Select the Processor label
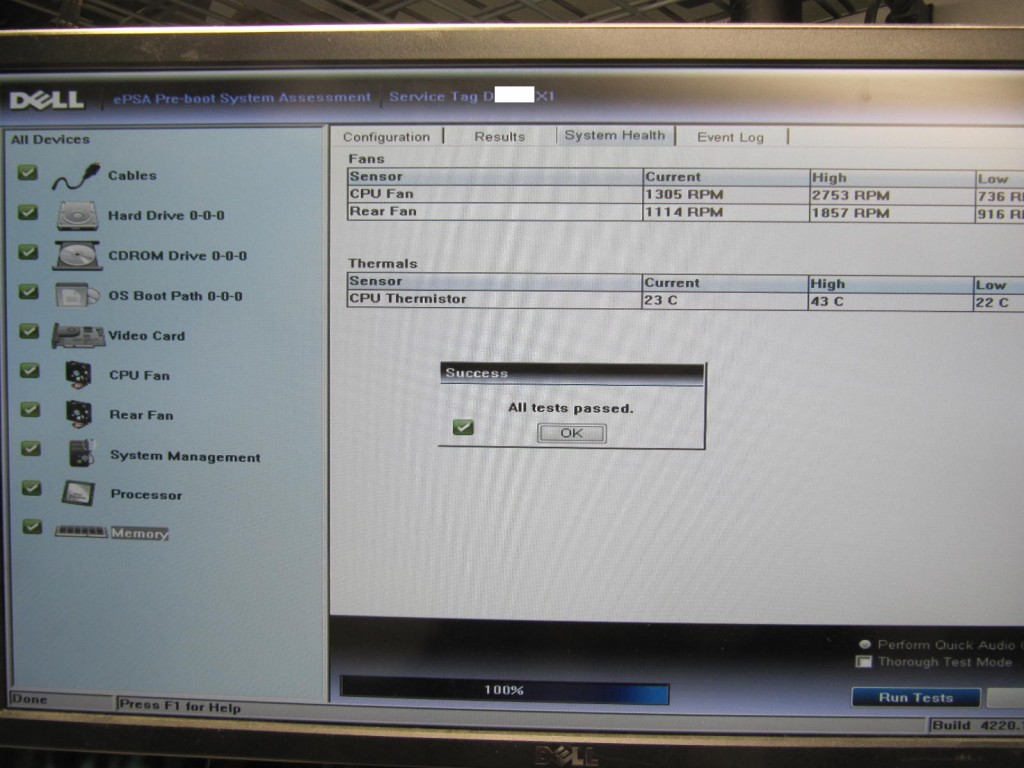Screen dimensions: 1024x768 click(147, 494)
